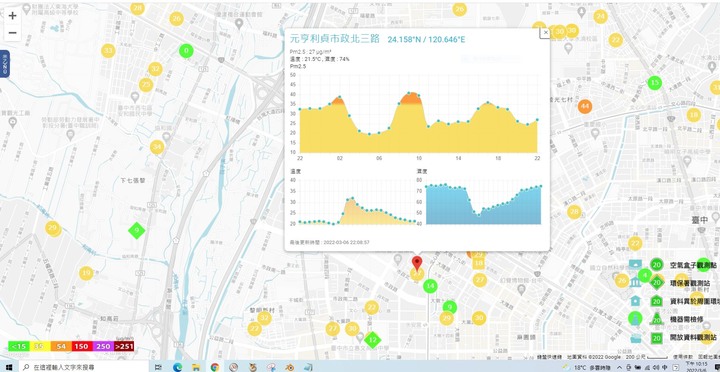720x372 pixels.
Task: Open Chrome from the taskbar
Action: coord(214,367)
